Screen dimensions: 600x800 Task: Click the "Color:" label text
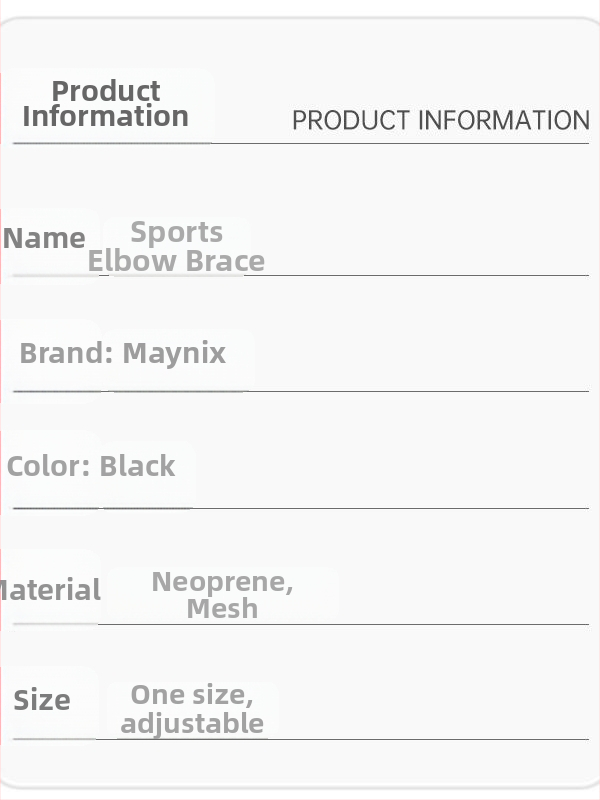click(x=49, y=466)
